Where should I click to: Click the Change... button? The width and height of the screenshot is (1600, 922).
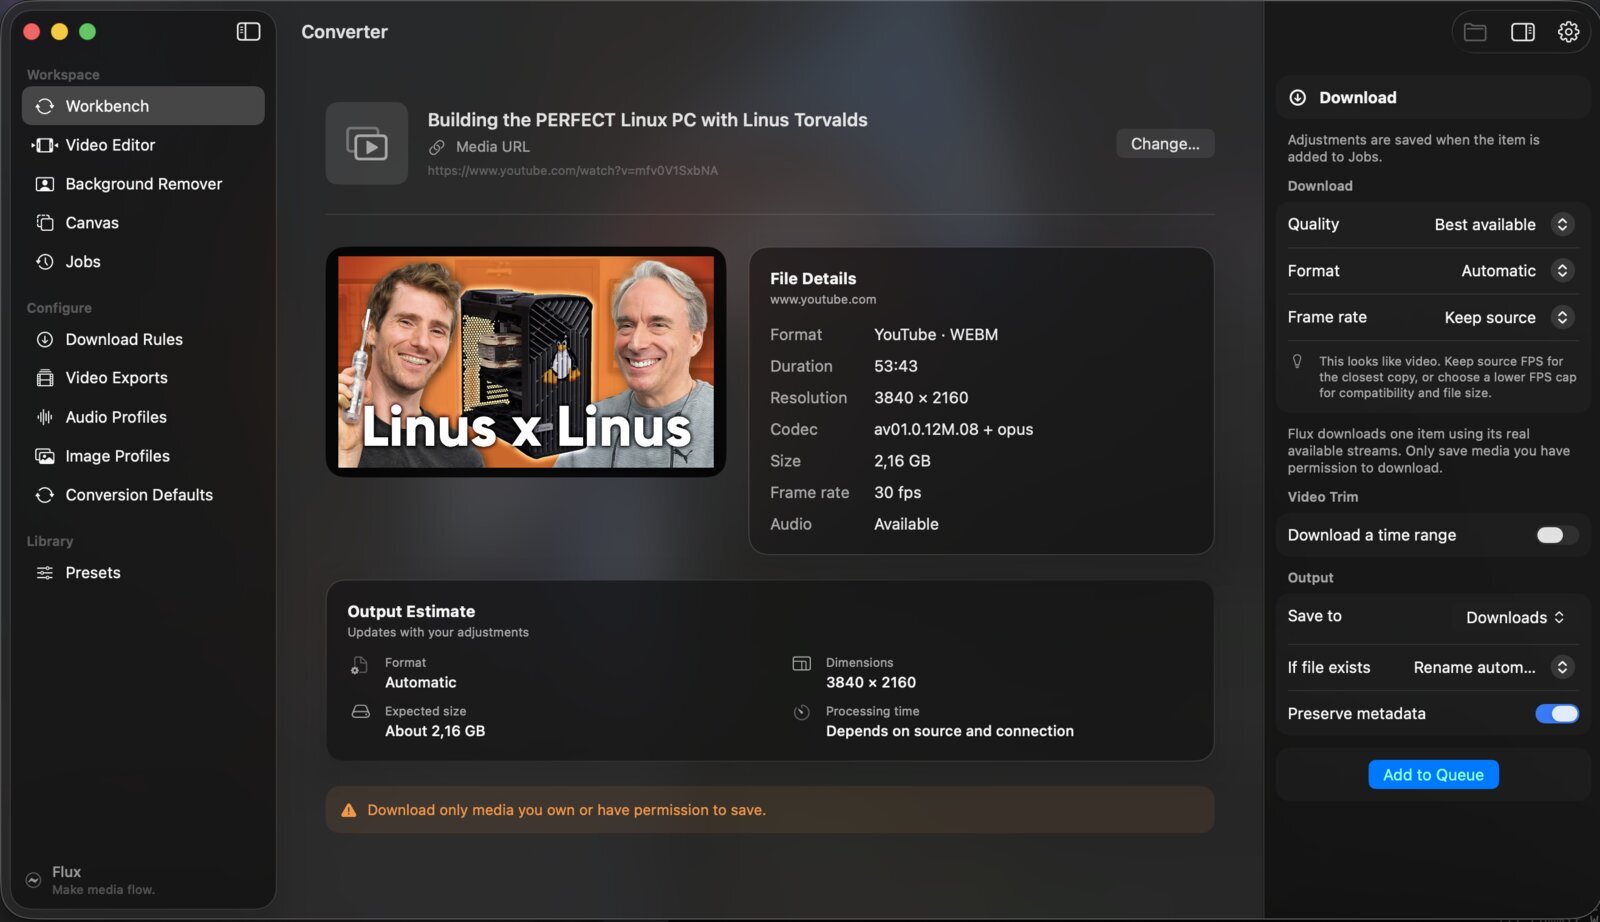(1165, 144)
